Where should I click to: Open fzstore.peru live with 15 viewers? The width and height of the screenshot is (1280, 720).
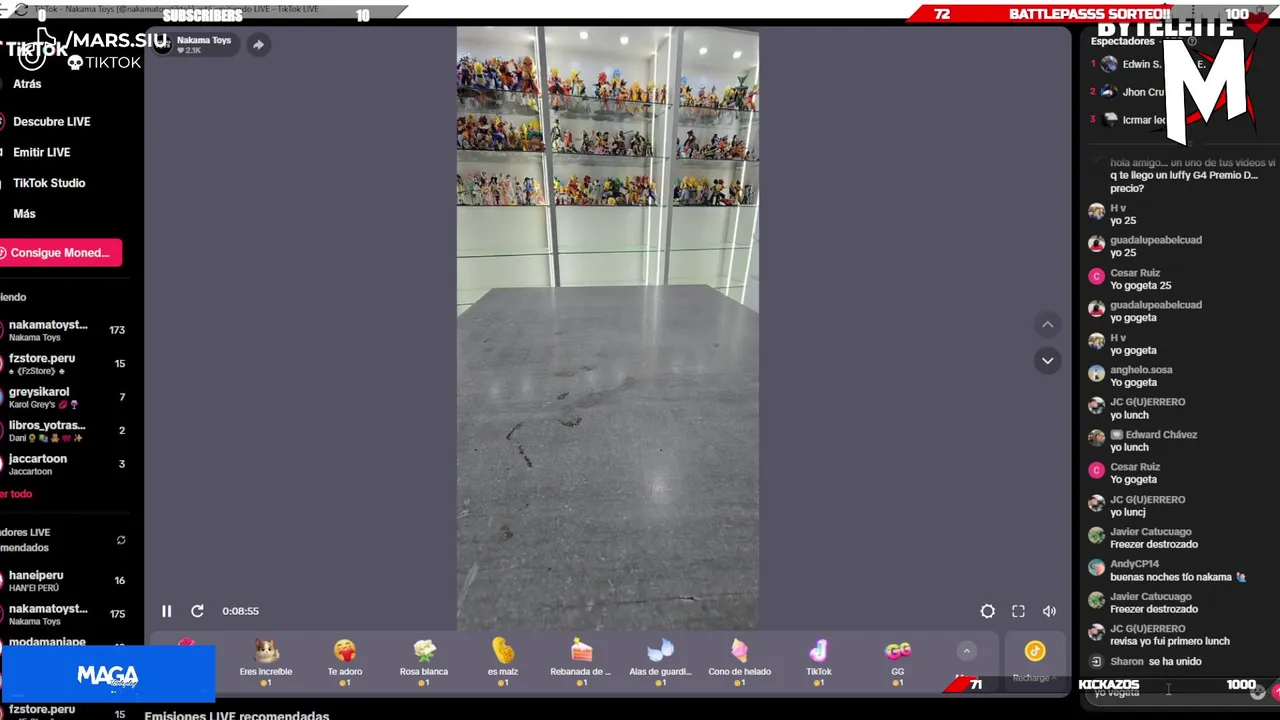[x=65, y=364]
